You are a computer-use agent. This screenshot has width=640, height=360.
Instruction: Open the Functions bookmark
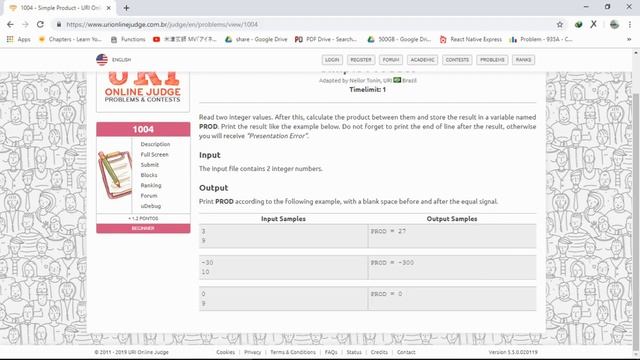128,39
